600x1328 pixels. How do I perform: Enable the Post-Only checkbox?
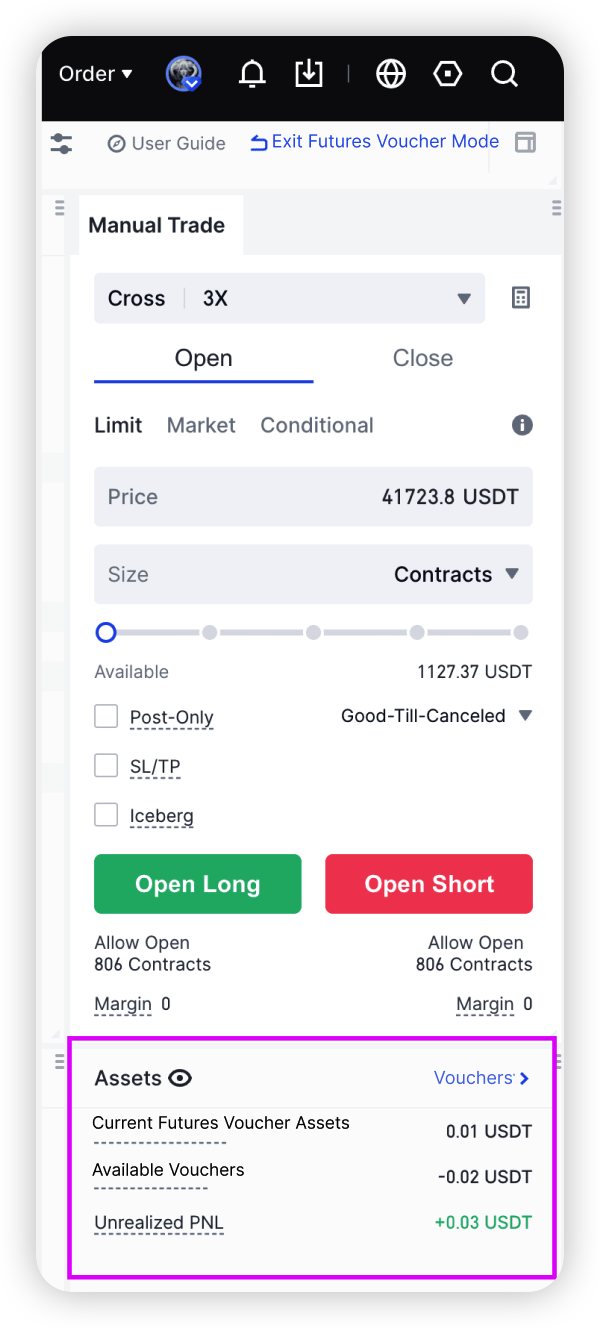point(106,716)
